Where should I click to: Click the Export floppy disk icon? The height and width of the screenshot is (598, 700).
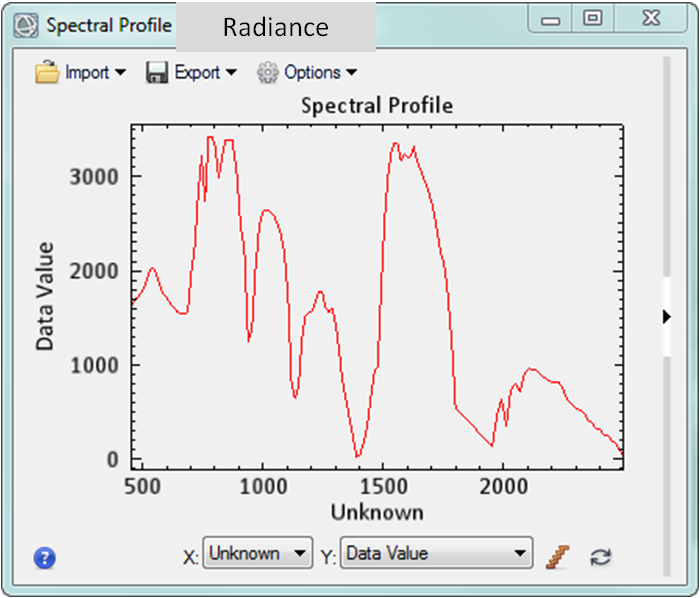click(157, 72)
